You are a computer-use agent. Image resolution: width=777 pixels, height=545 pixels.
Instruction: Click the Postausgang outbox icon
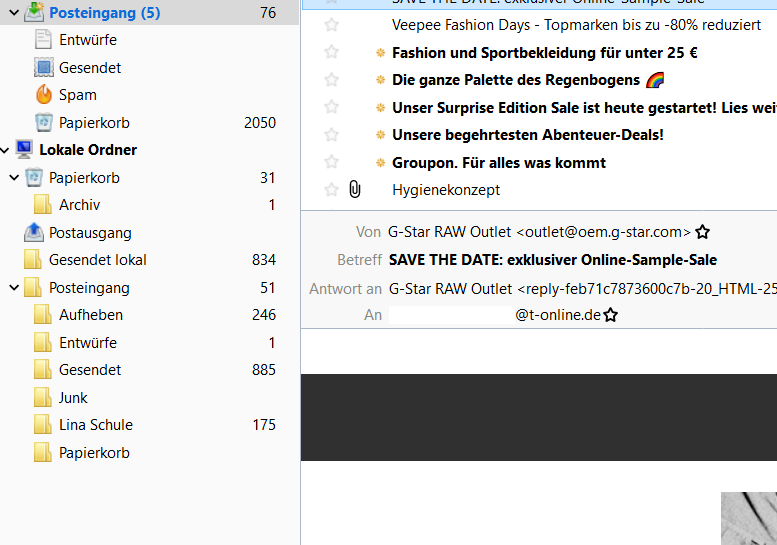point(33,233)
